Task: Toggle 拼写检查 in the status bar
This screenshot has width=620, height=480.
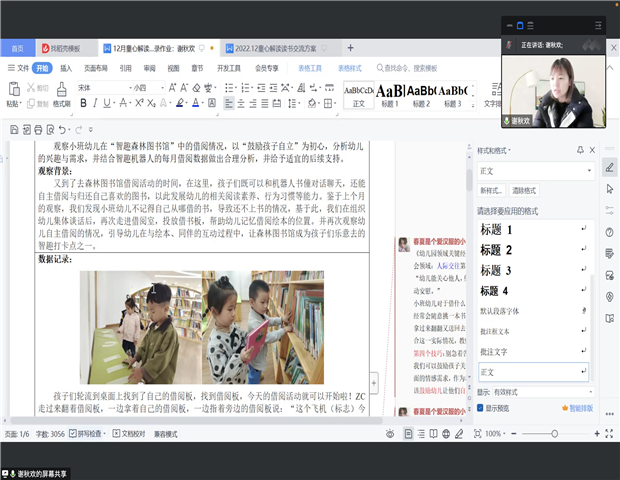Action: (x=84, y=434)
